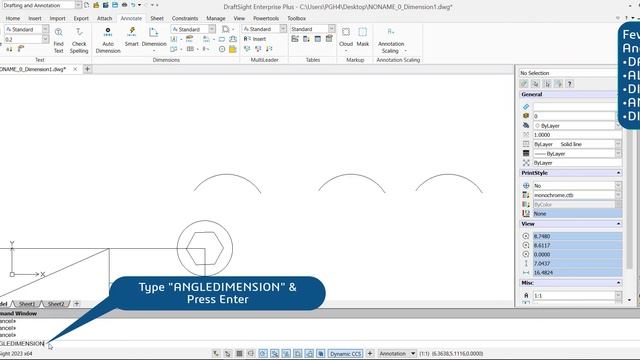Switch to the Sheet1 layout tab
640x360 pixels.
pyautogui.click(x=27, y=304)
